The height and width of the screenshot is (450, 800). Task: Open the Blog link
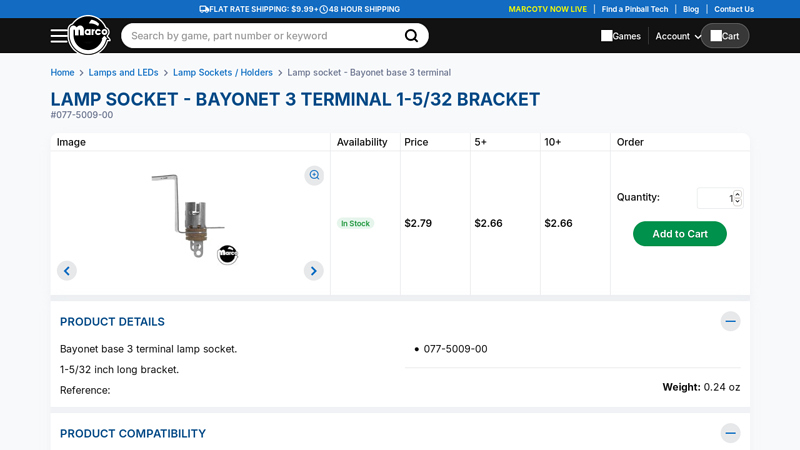[691, 9]
